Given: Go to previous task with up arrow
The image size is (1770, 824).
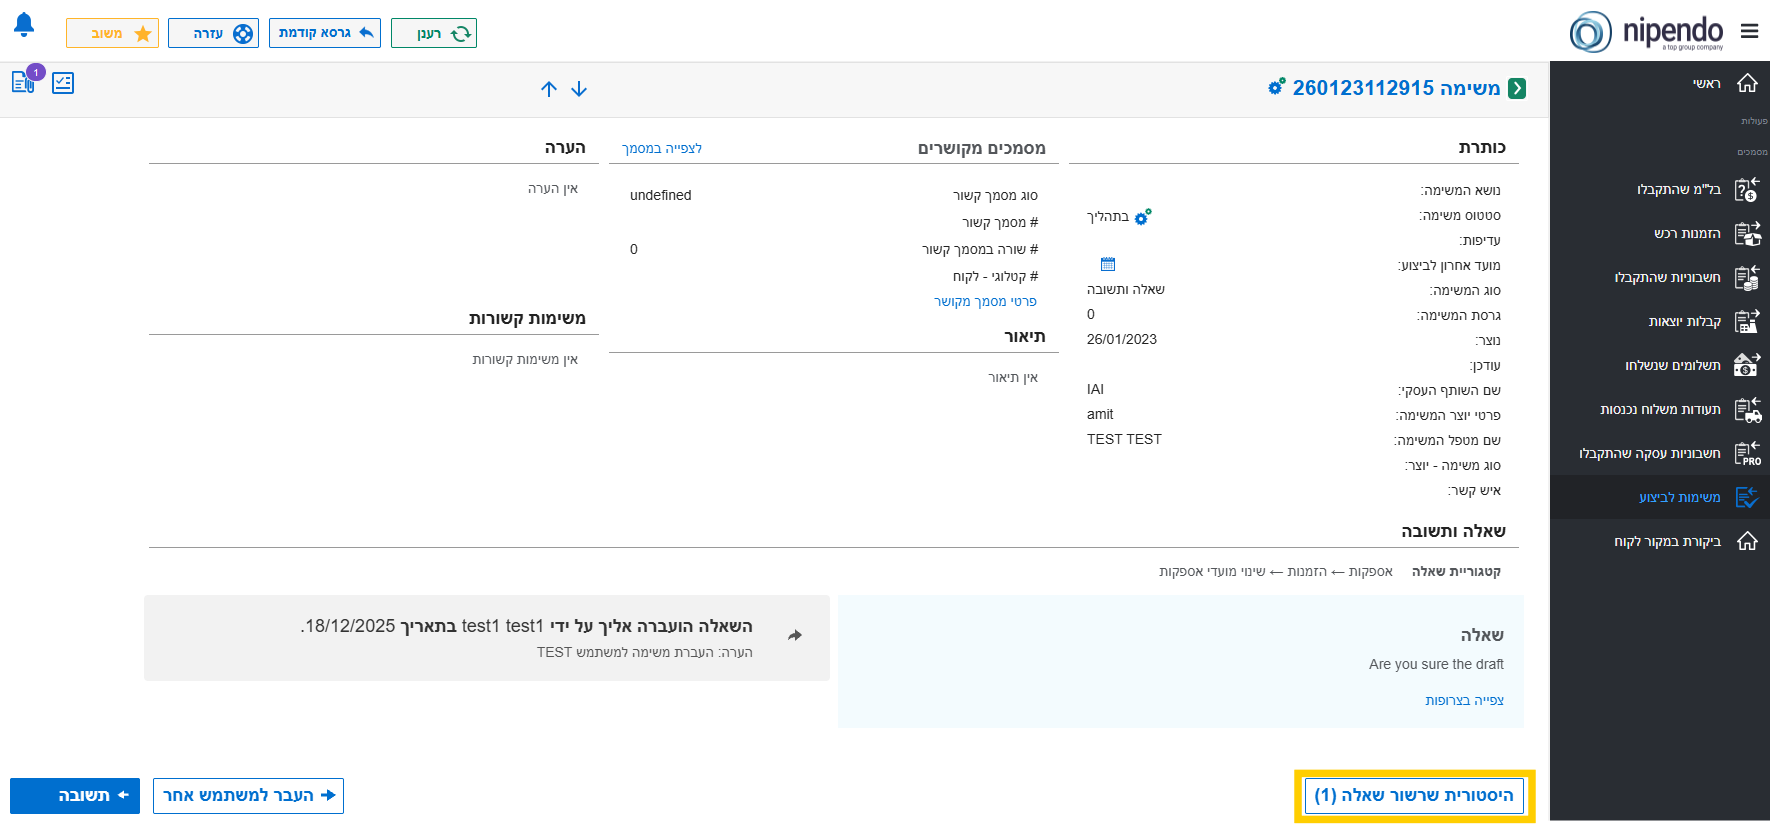Looking at the screenshot, I should pyautogui.click(x=549, y=89).
